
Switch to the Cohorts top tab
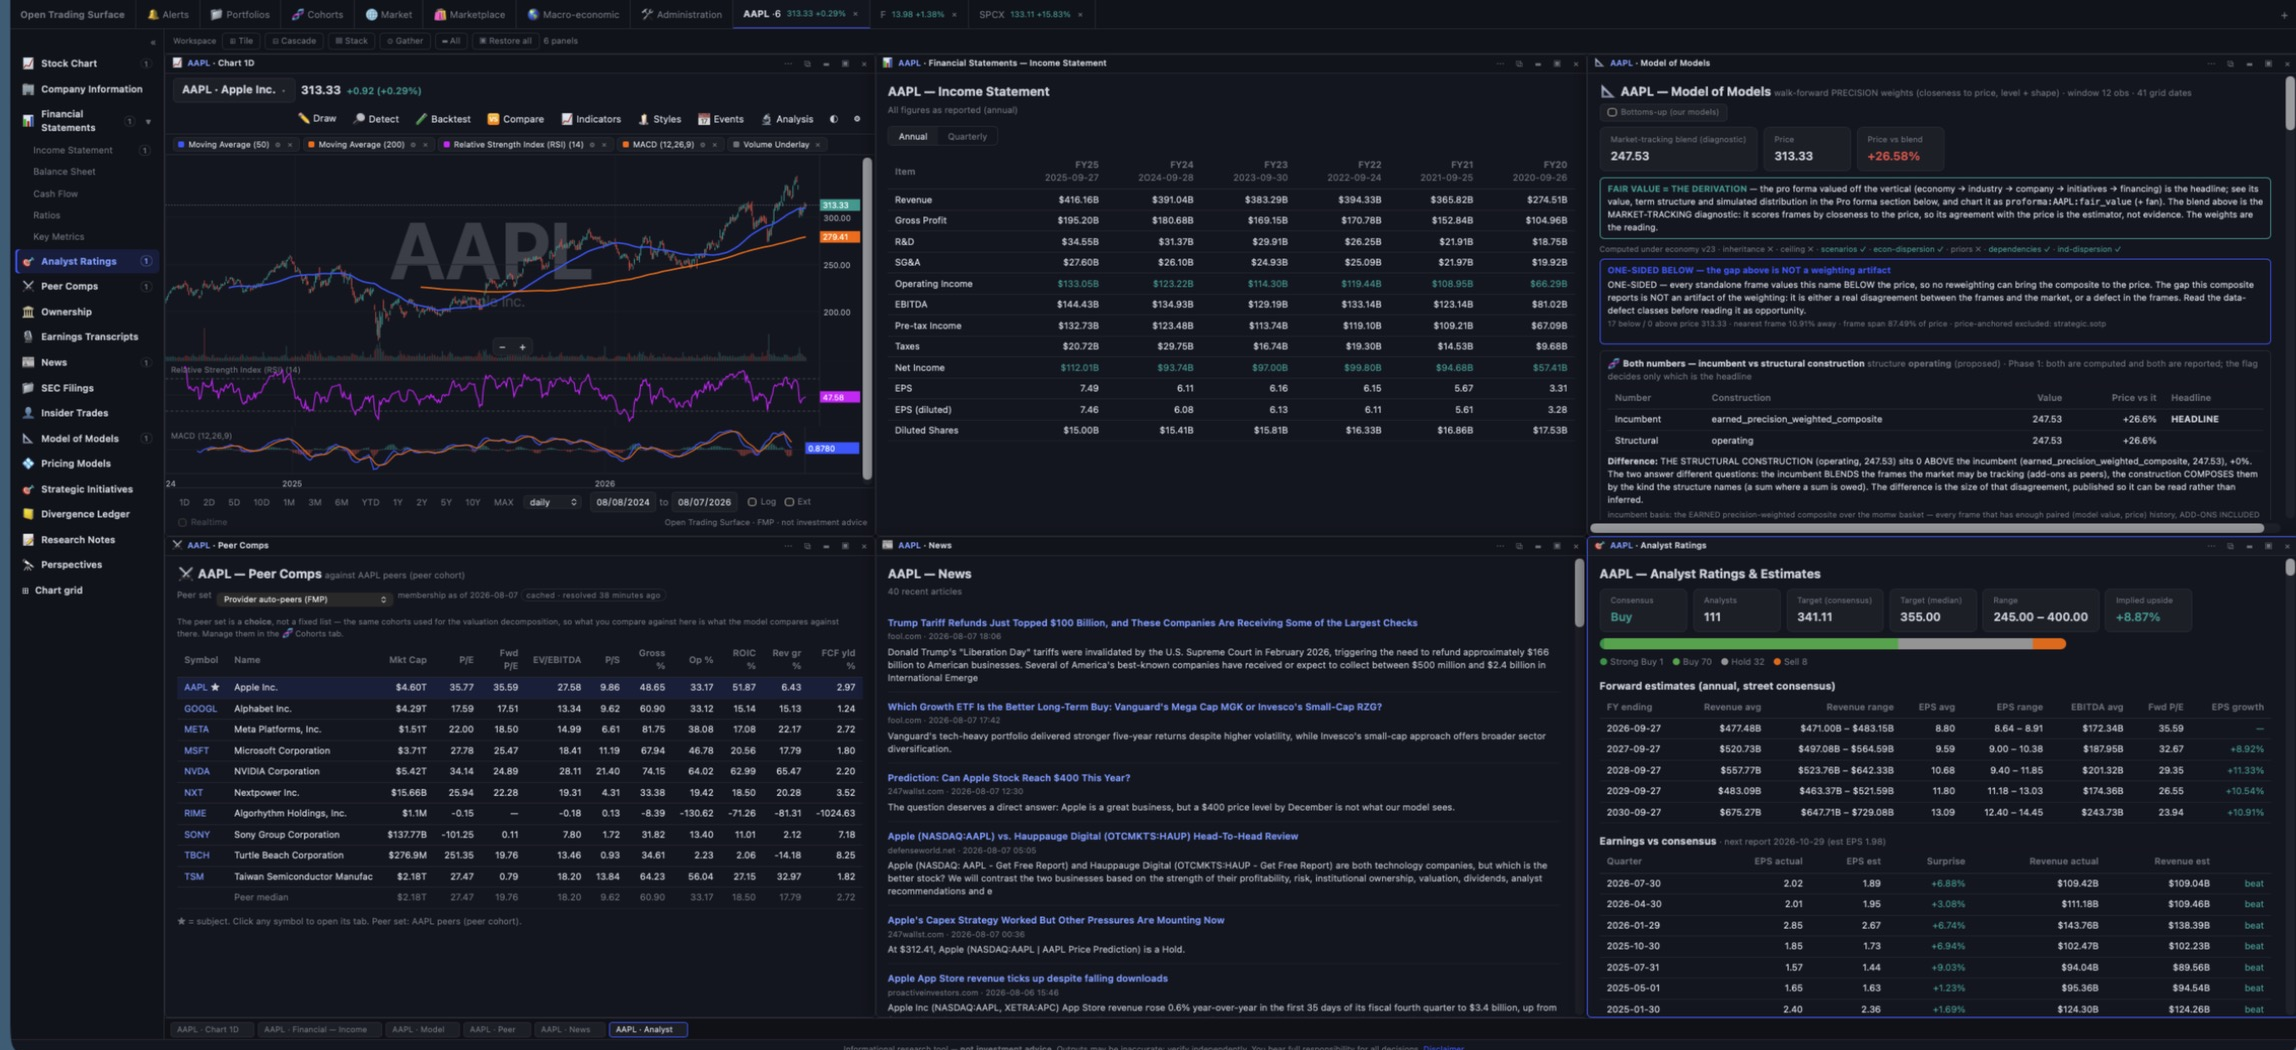pos(317,14)
